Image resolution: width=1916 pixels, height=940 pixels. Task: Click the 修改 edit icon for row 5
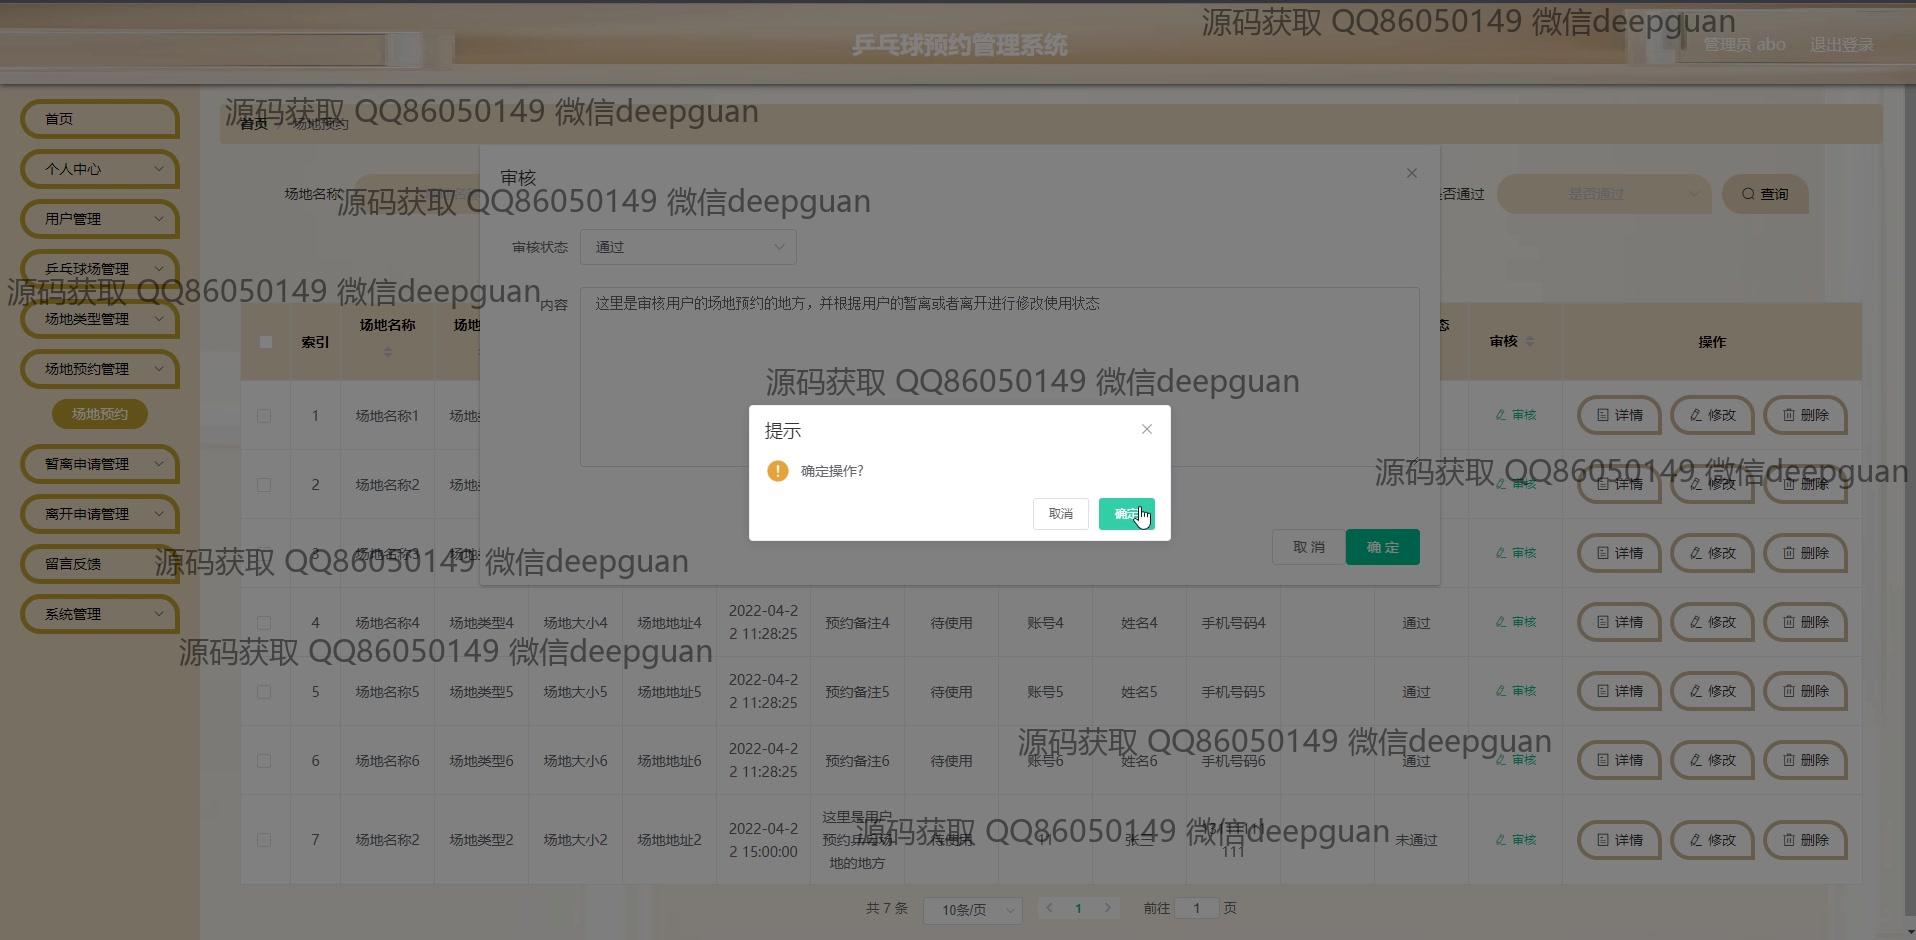[1696, 691]
